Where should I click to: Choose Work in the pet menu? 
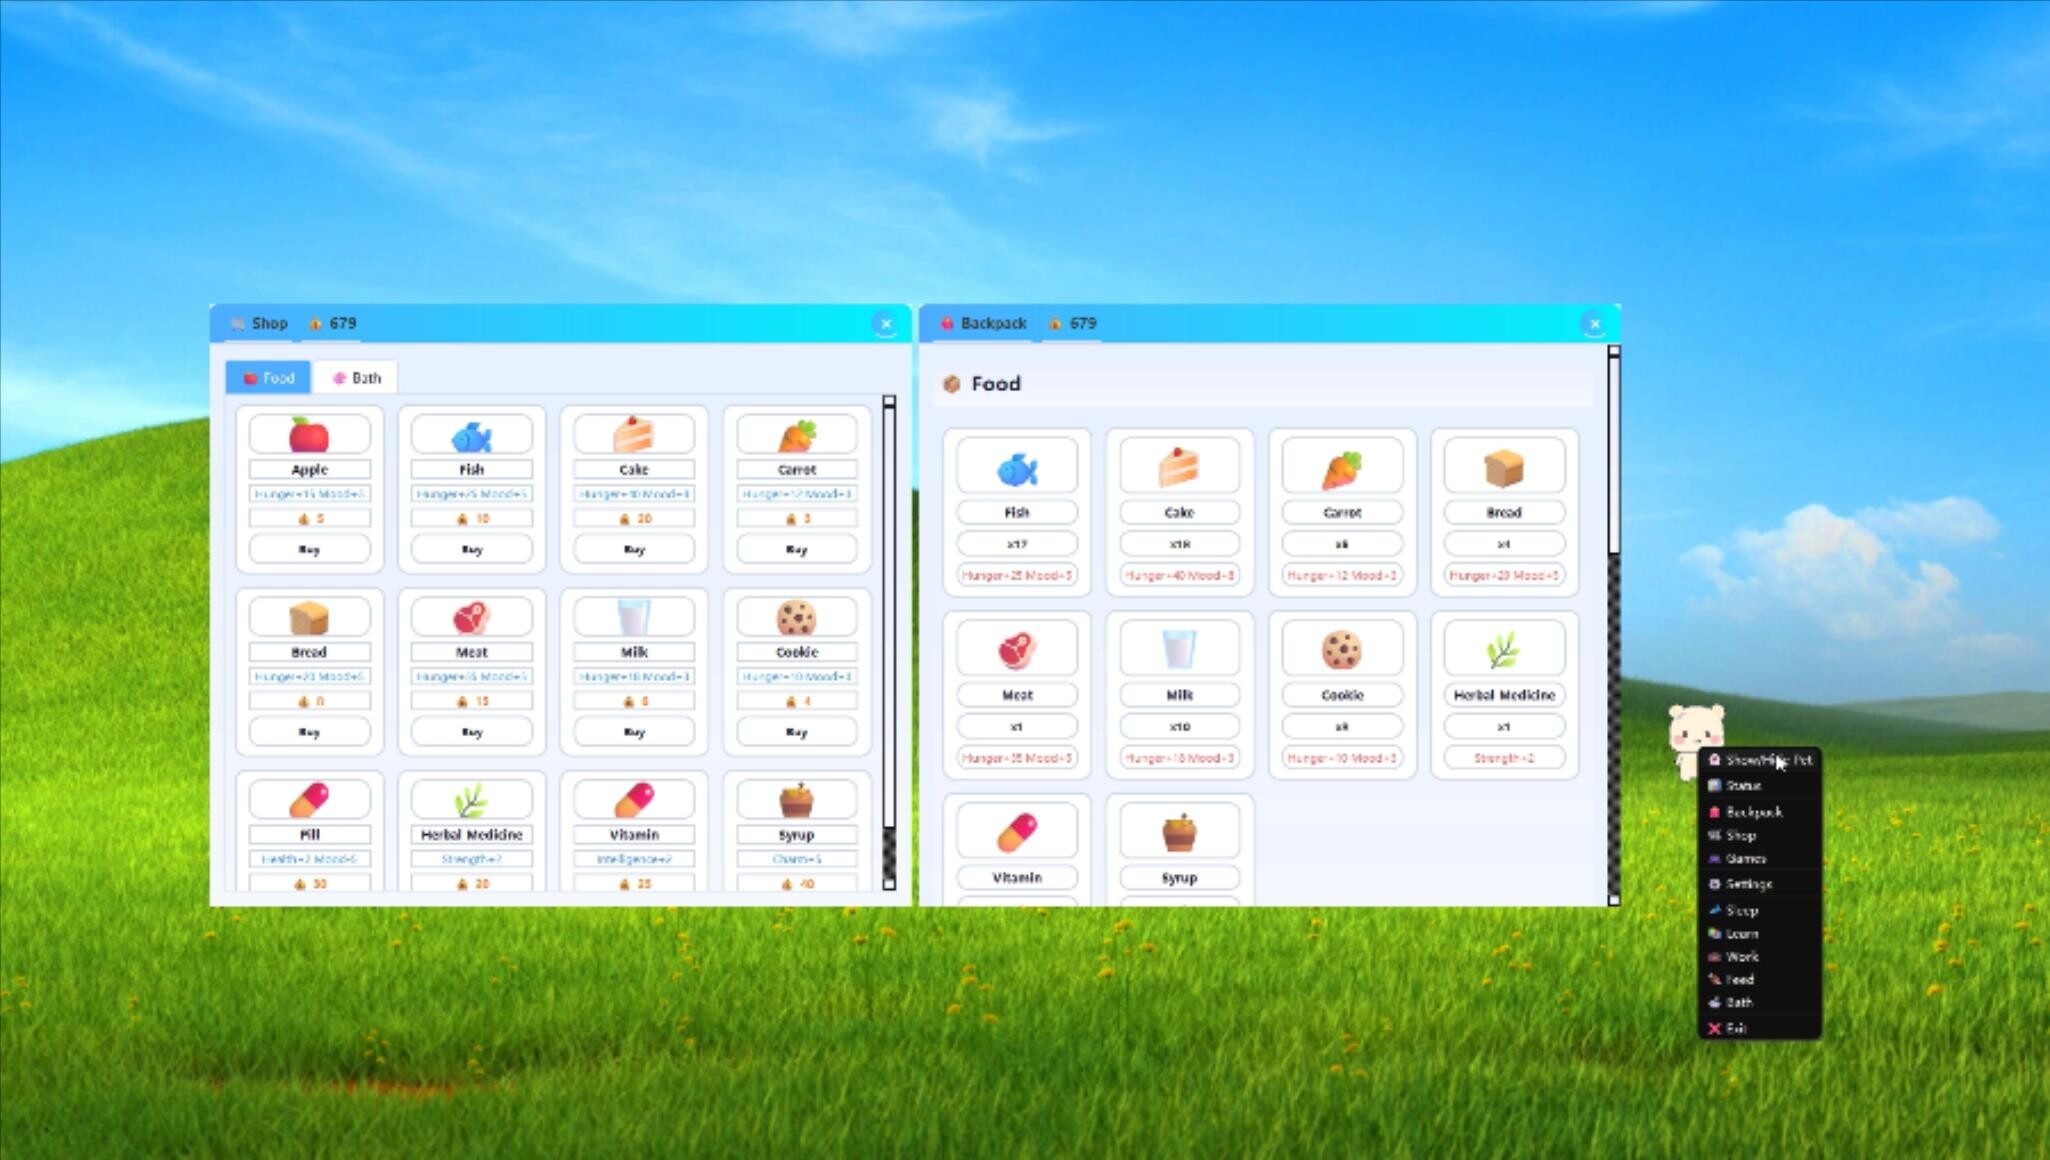coord(1760,957)
